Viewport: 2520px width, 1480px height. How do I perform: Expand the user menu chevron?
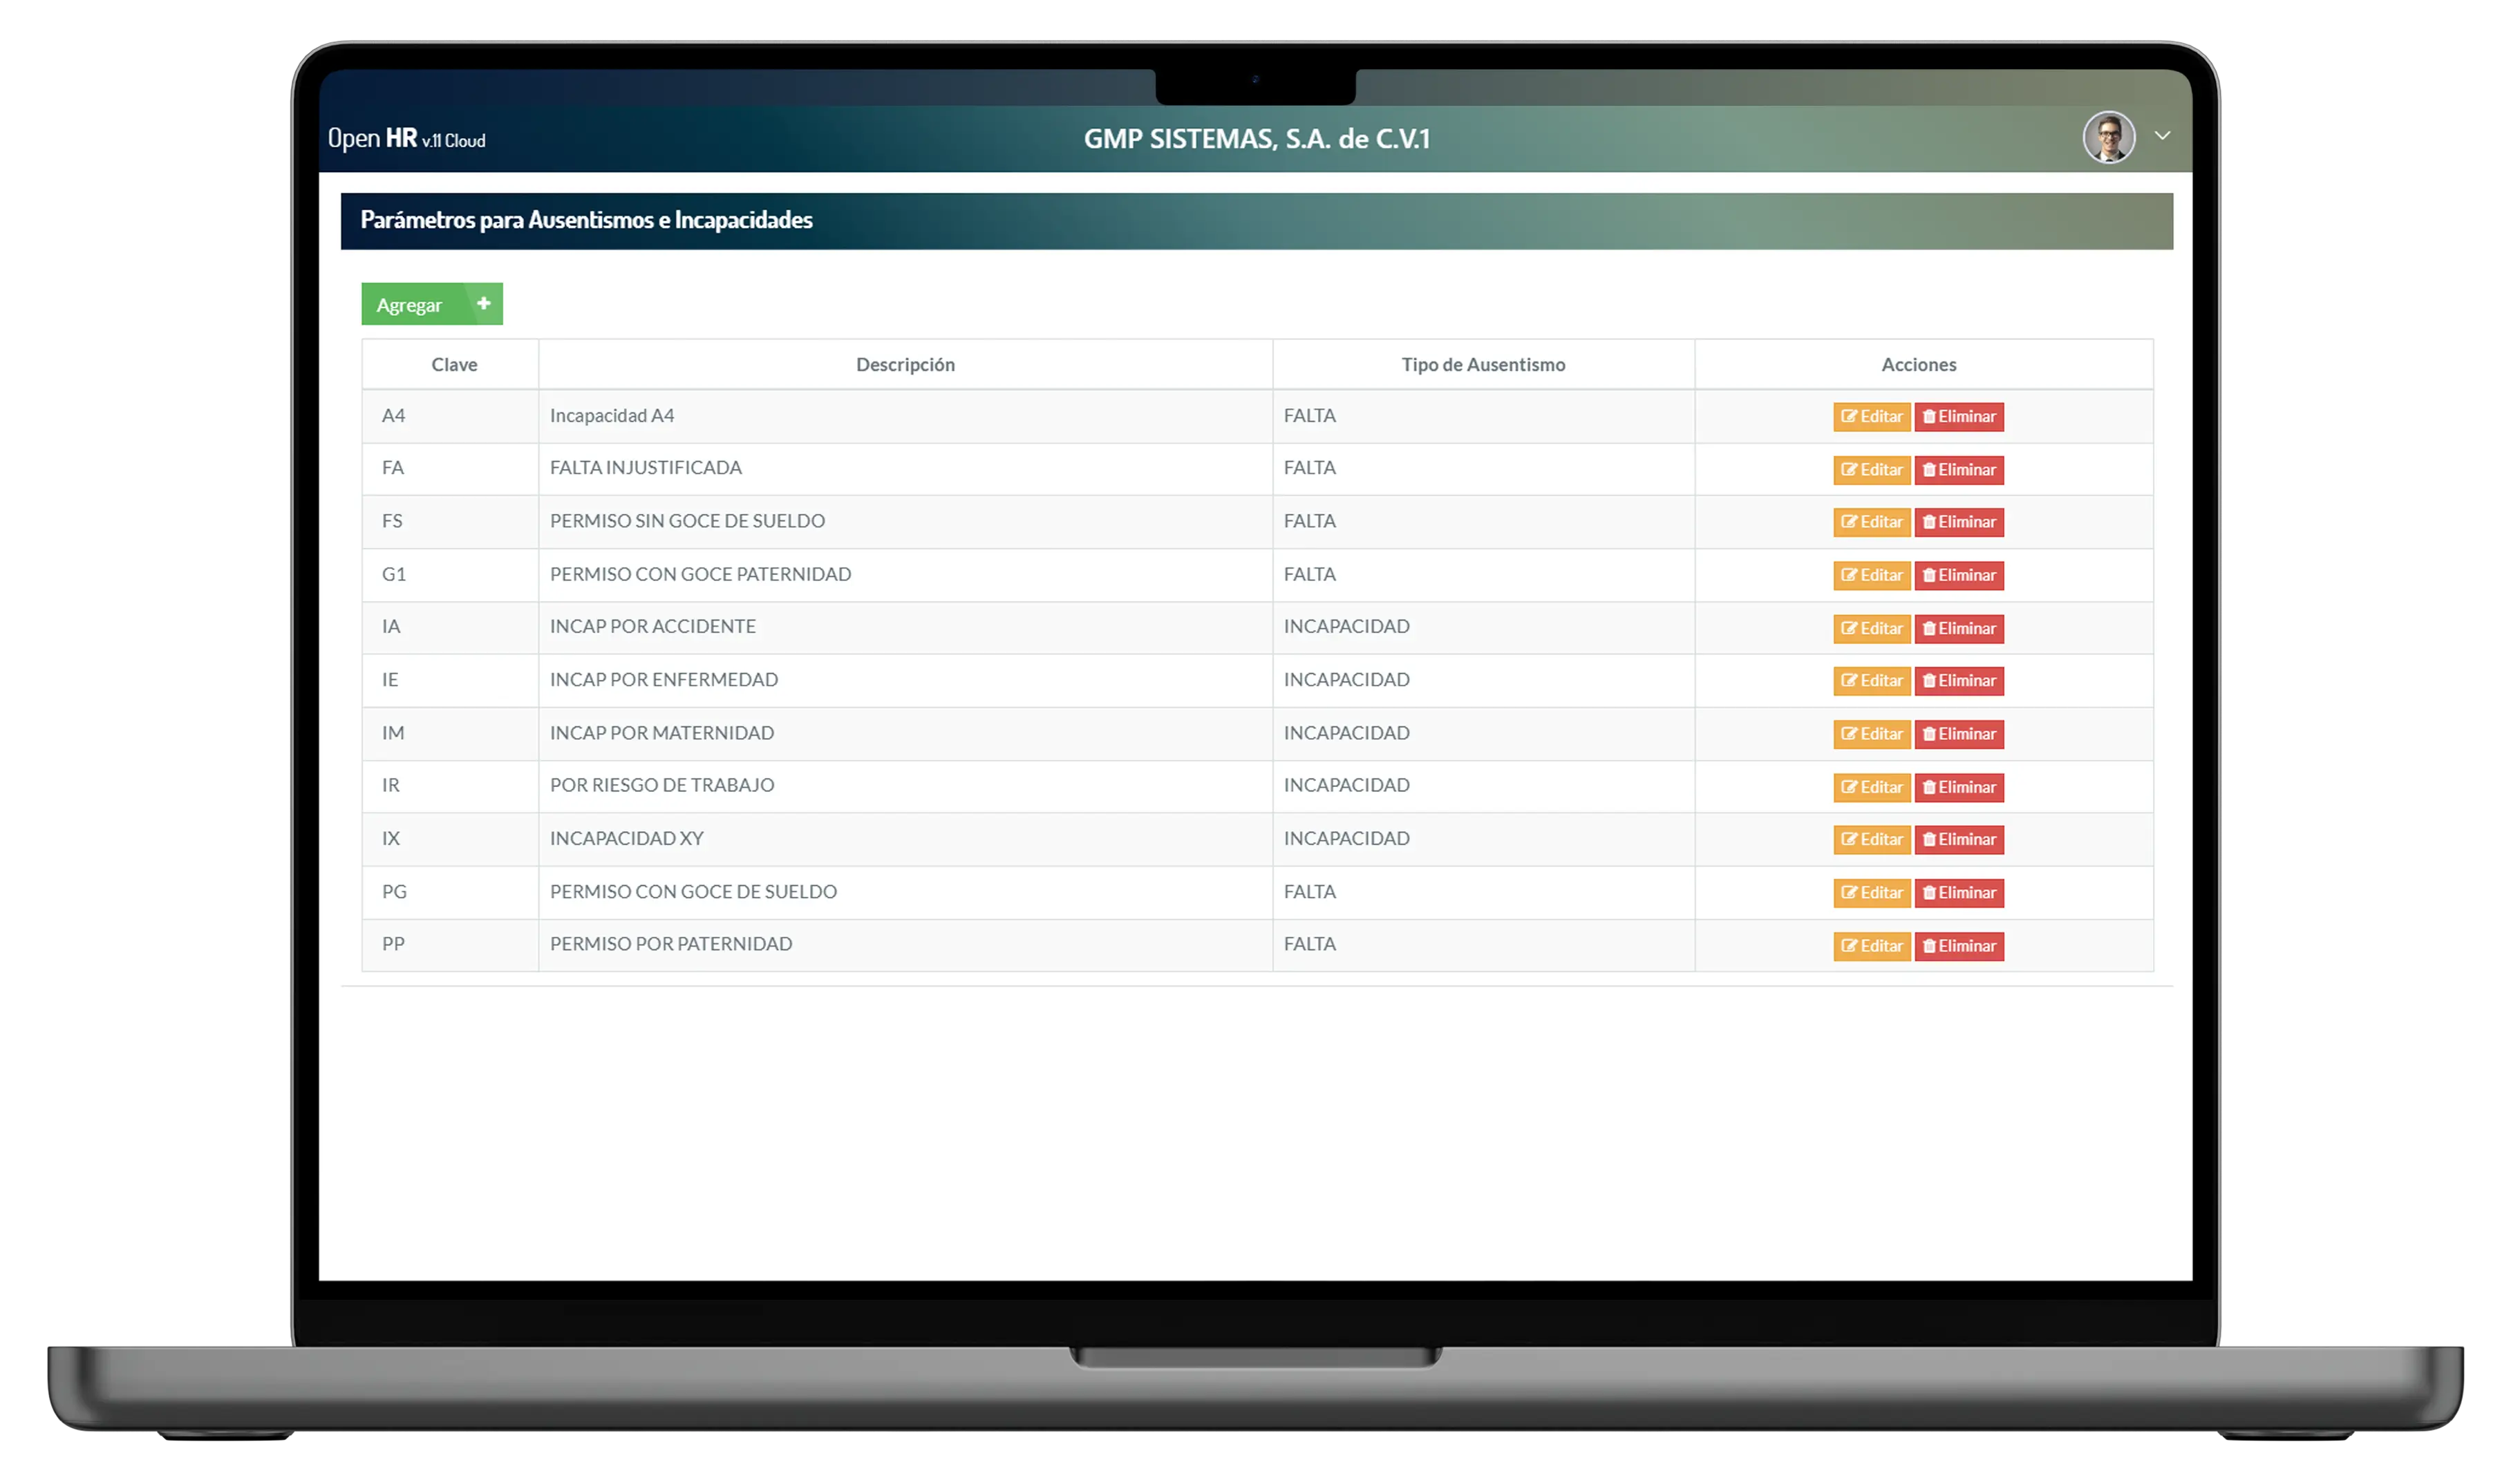(2162, 136)
